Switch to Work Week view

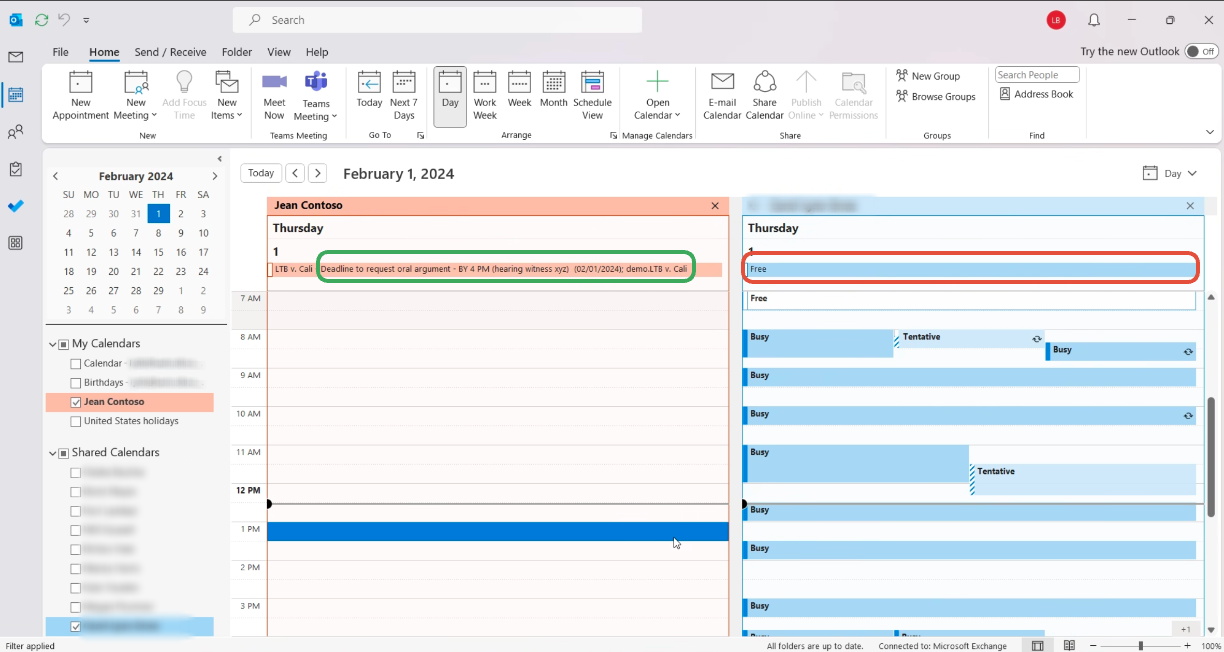tap(485, 96)
